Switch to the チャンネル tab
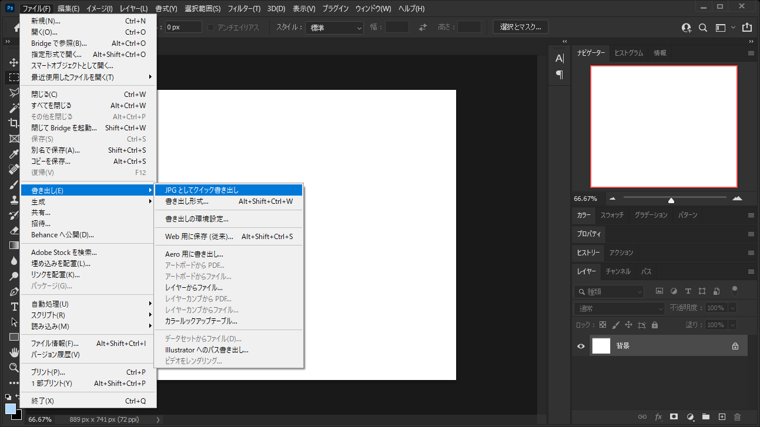760x427 pixels. 618,271
